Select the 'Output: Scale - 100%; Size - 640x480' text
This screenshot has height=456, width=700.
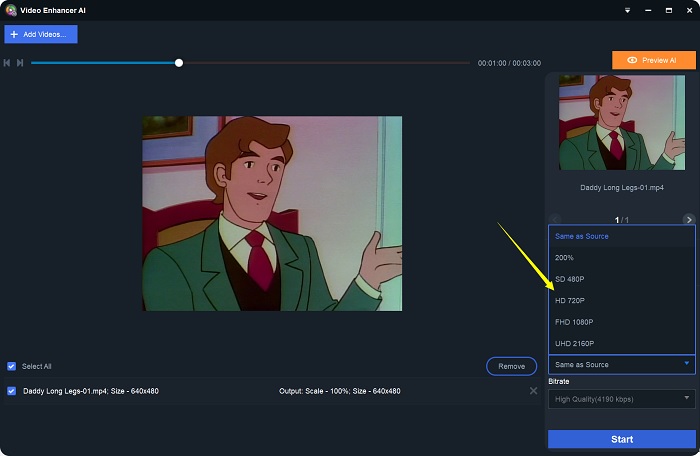coord(339,391)
